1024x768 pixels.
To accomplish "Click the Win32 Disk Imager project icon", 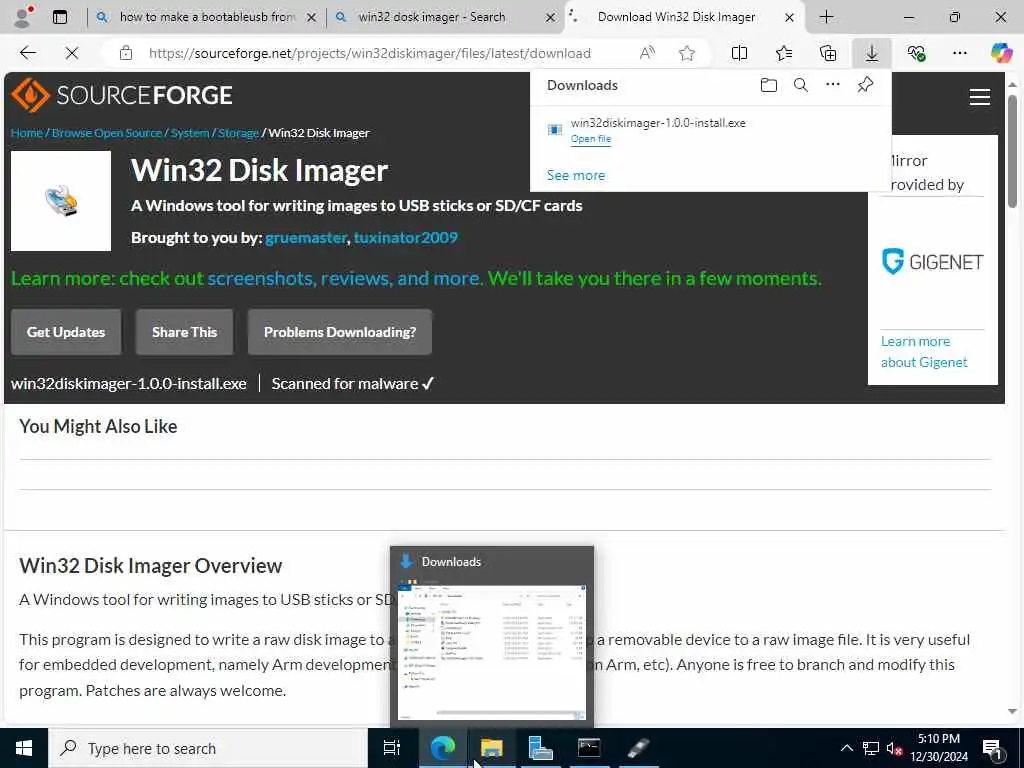I will click(x=61, y=201).
